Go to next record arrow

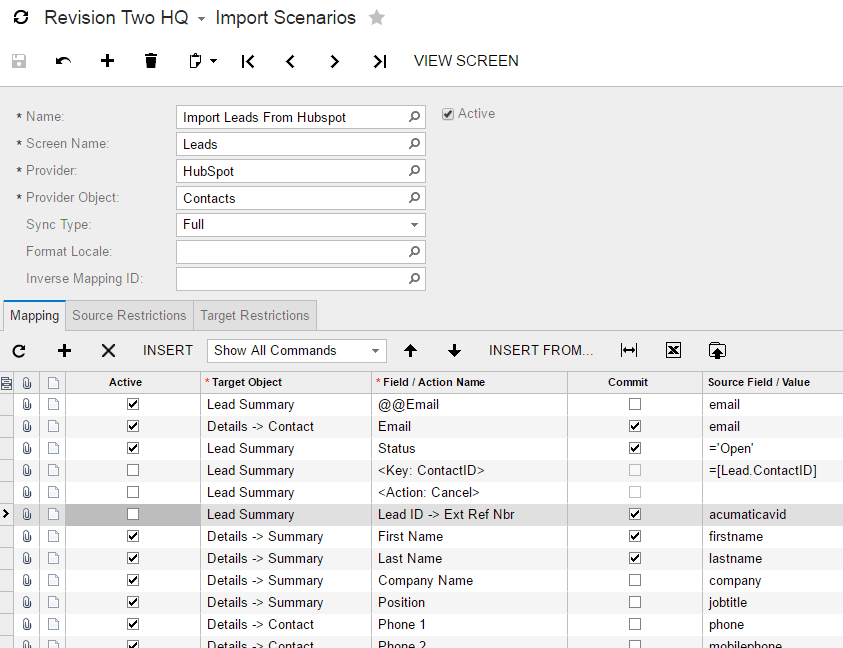pyautogui.click(x=334, y=61)
